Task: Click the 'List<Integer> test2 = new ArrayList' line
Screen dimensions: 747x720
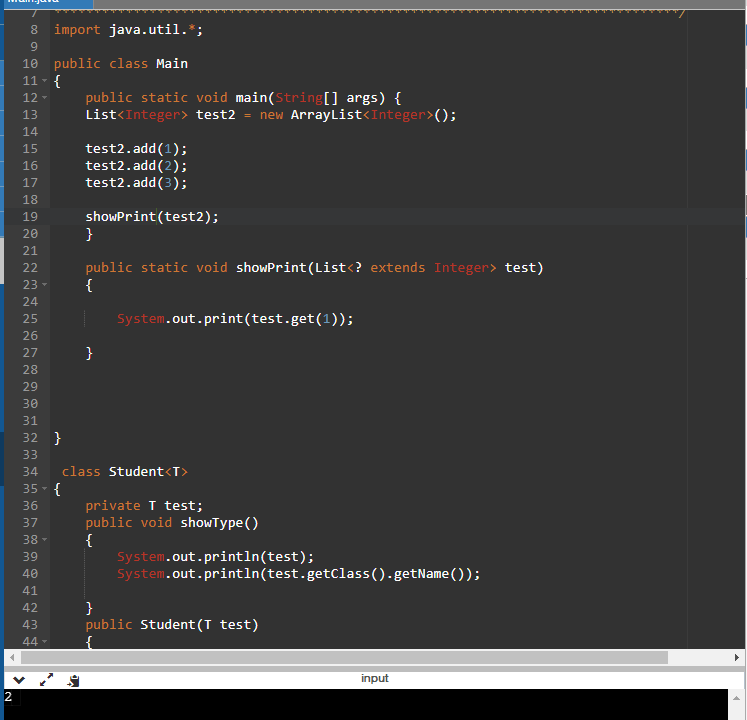Action: [271, 115]
